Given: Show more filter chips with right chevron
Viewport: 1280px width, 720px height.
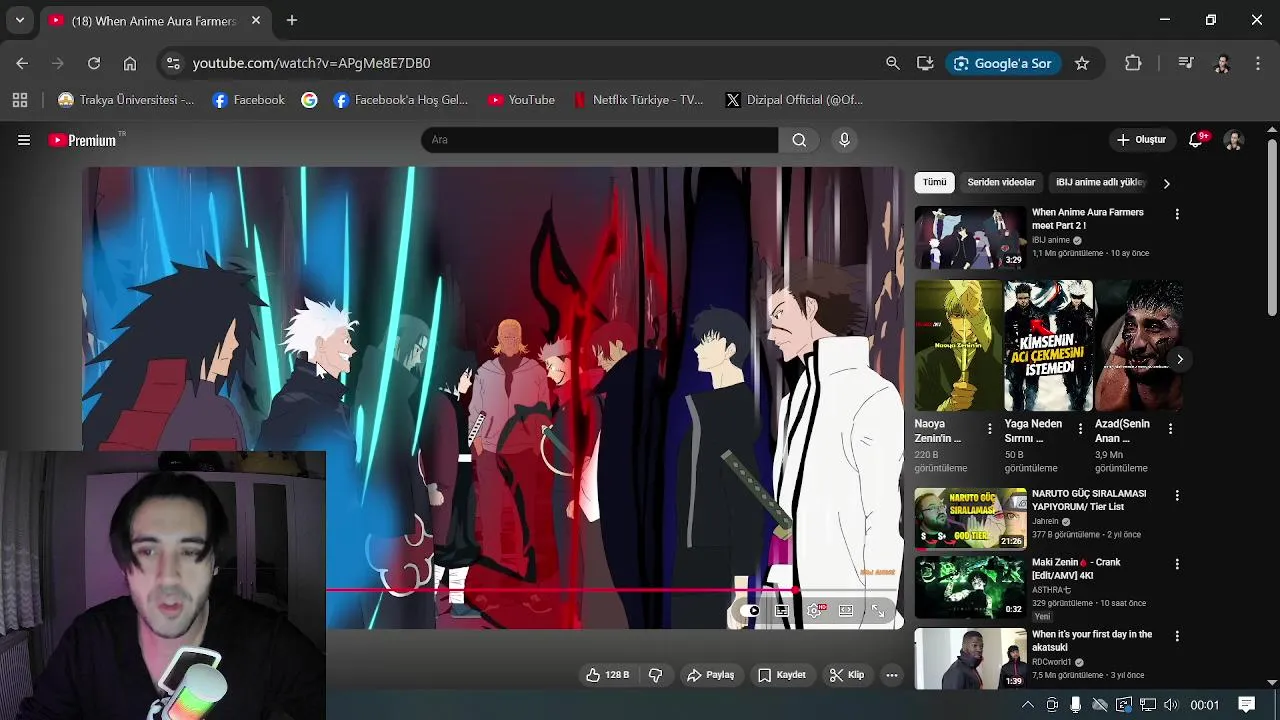Looking at the screenshot, I should tap(1166, 183).
